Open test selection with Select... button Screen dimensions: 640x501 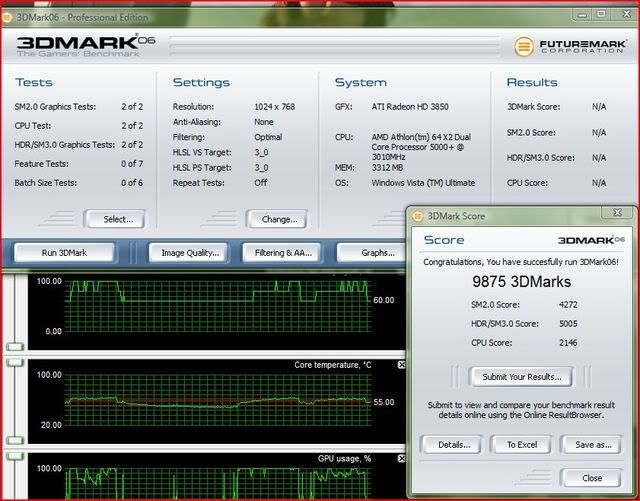click(116, 219)
